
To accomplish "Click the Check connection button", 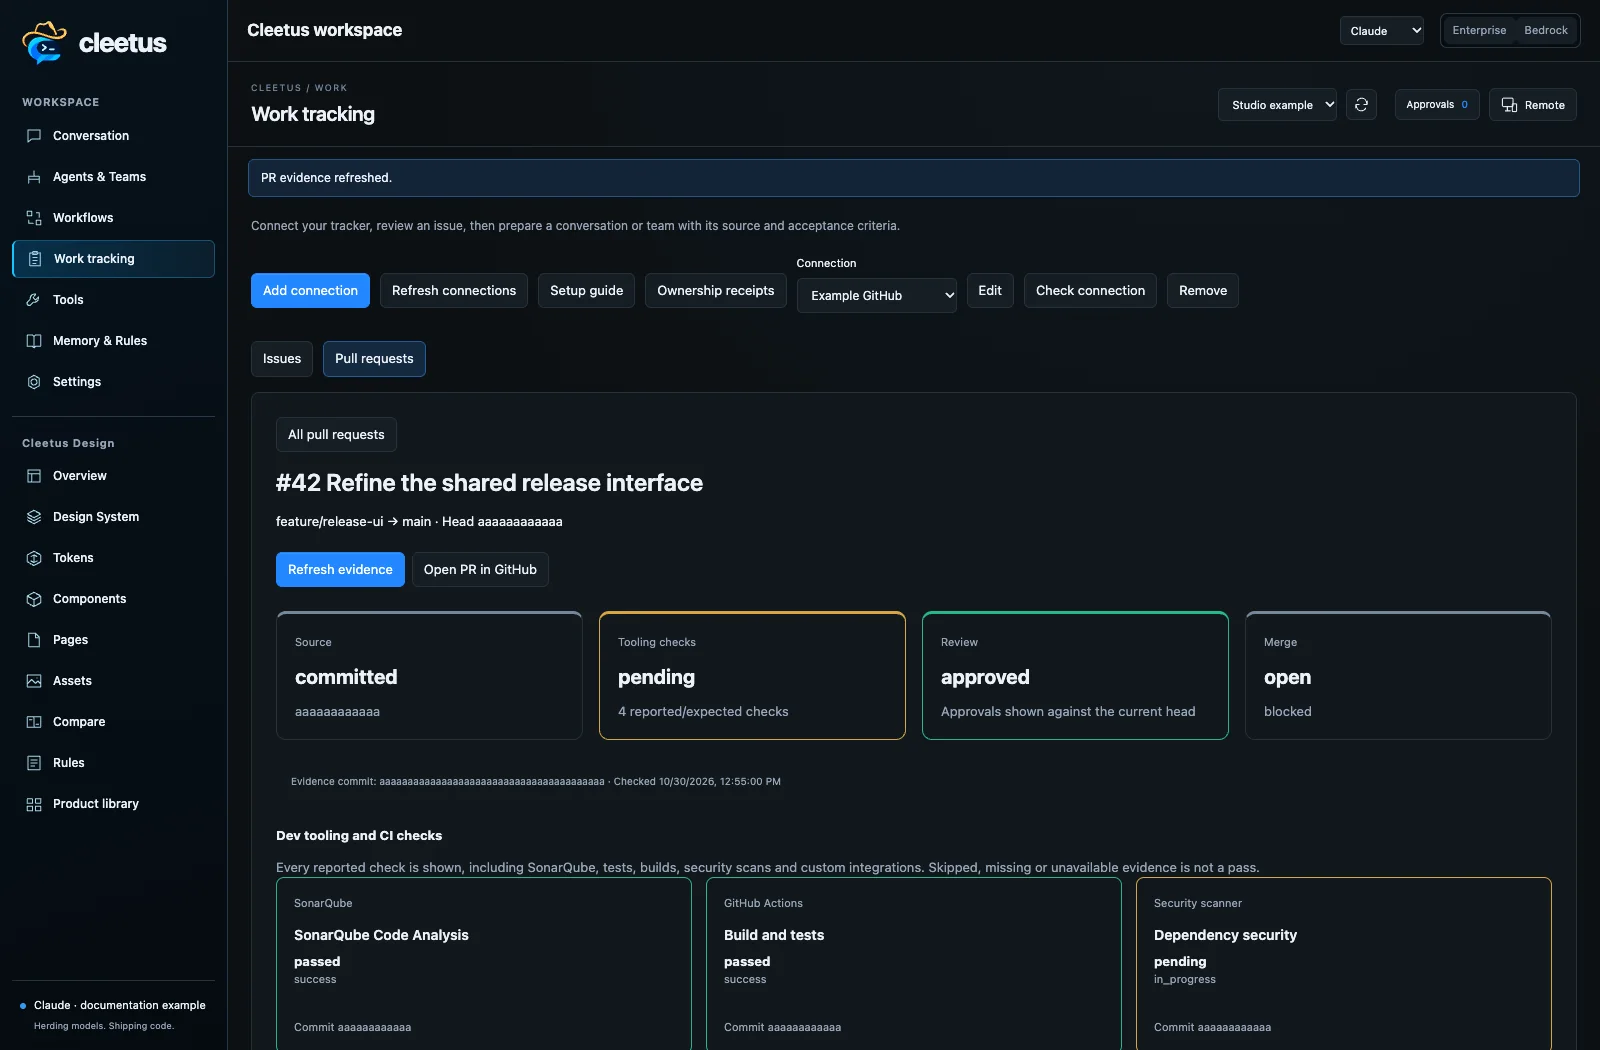I will point(1090,291).
